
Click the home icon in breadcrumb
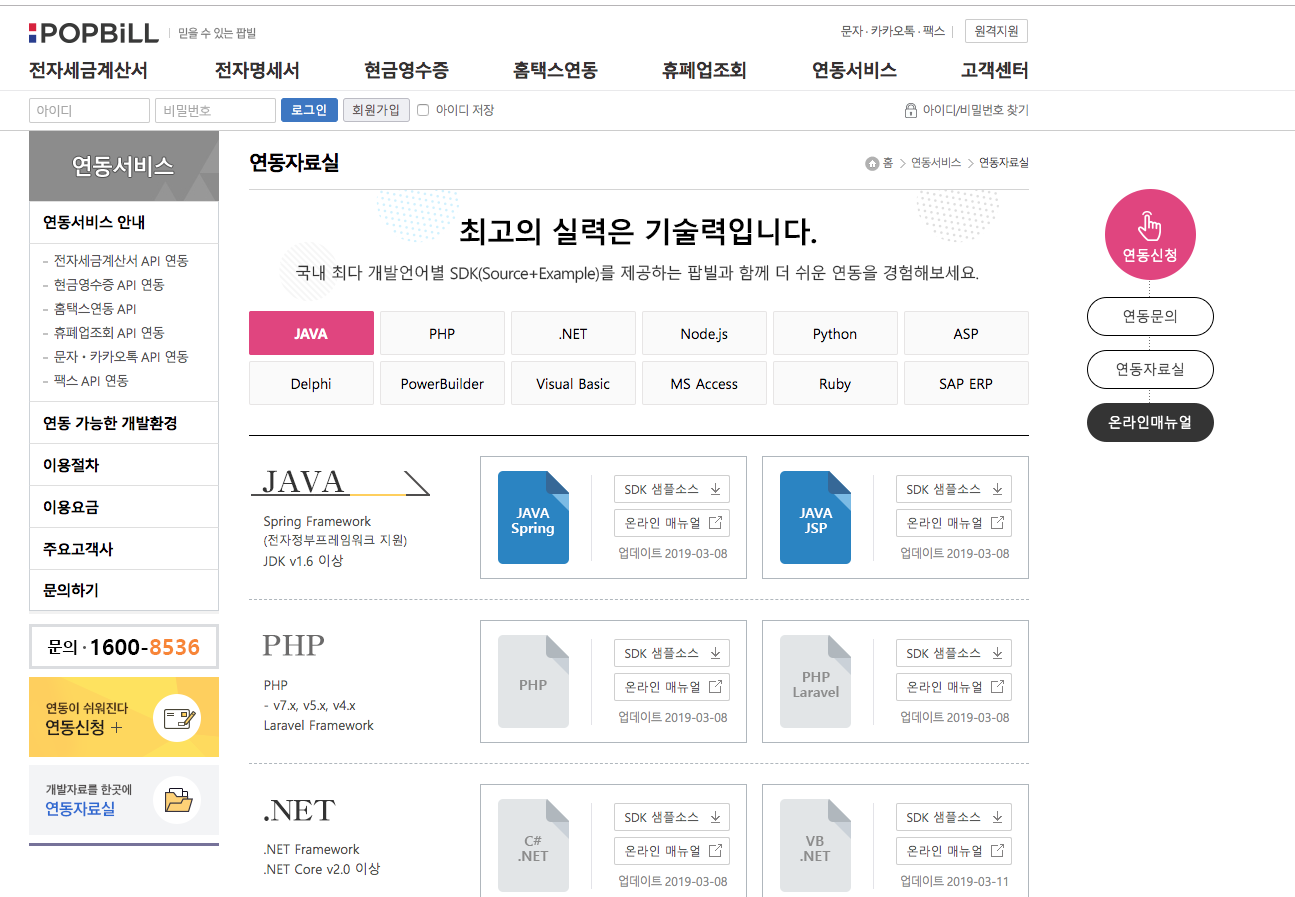[x=872, y=163]
